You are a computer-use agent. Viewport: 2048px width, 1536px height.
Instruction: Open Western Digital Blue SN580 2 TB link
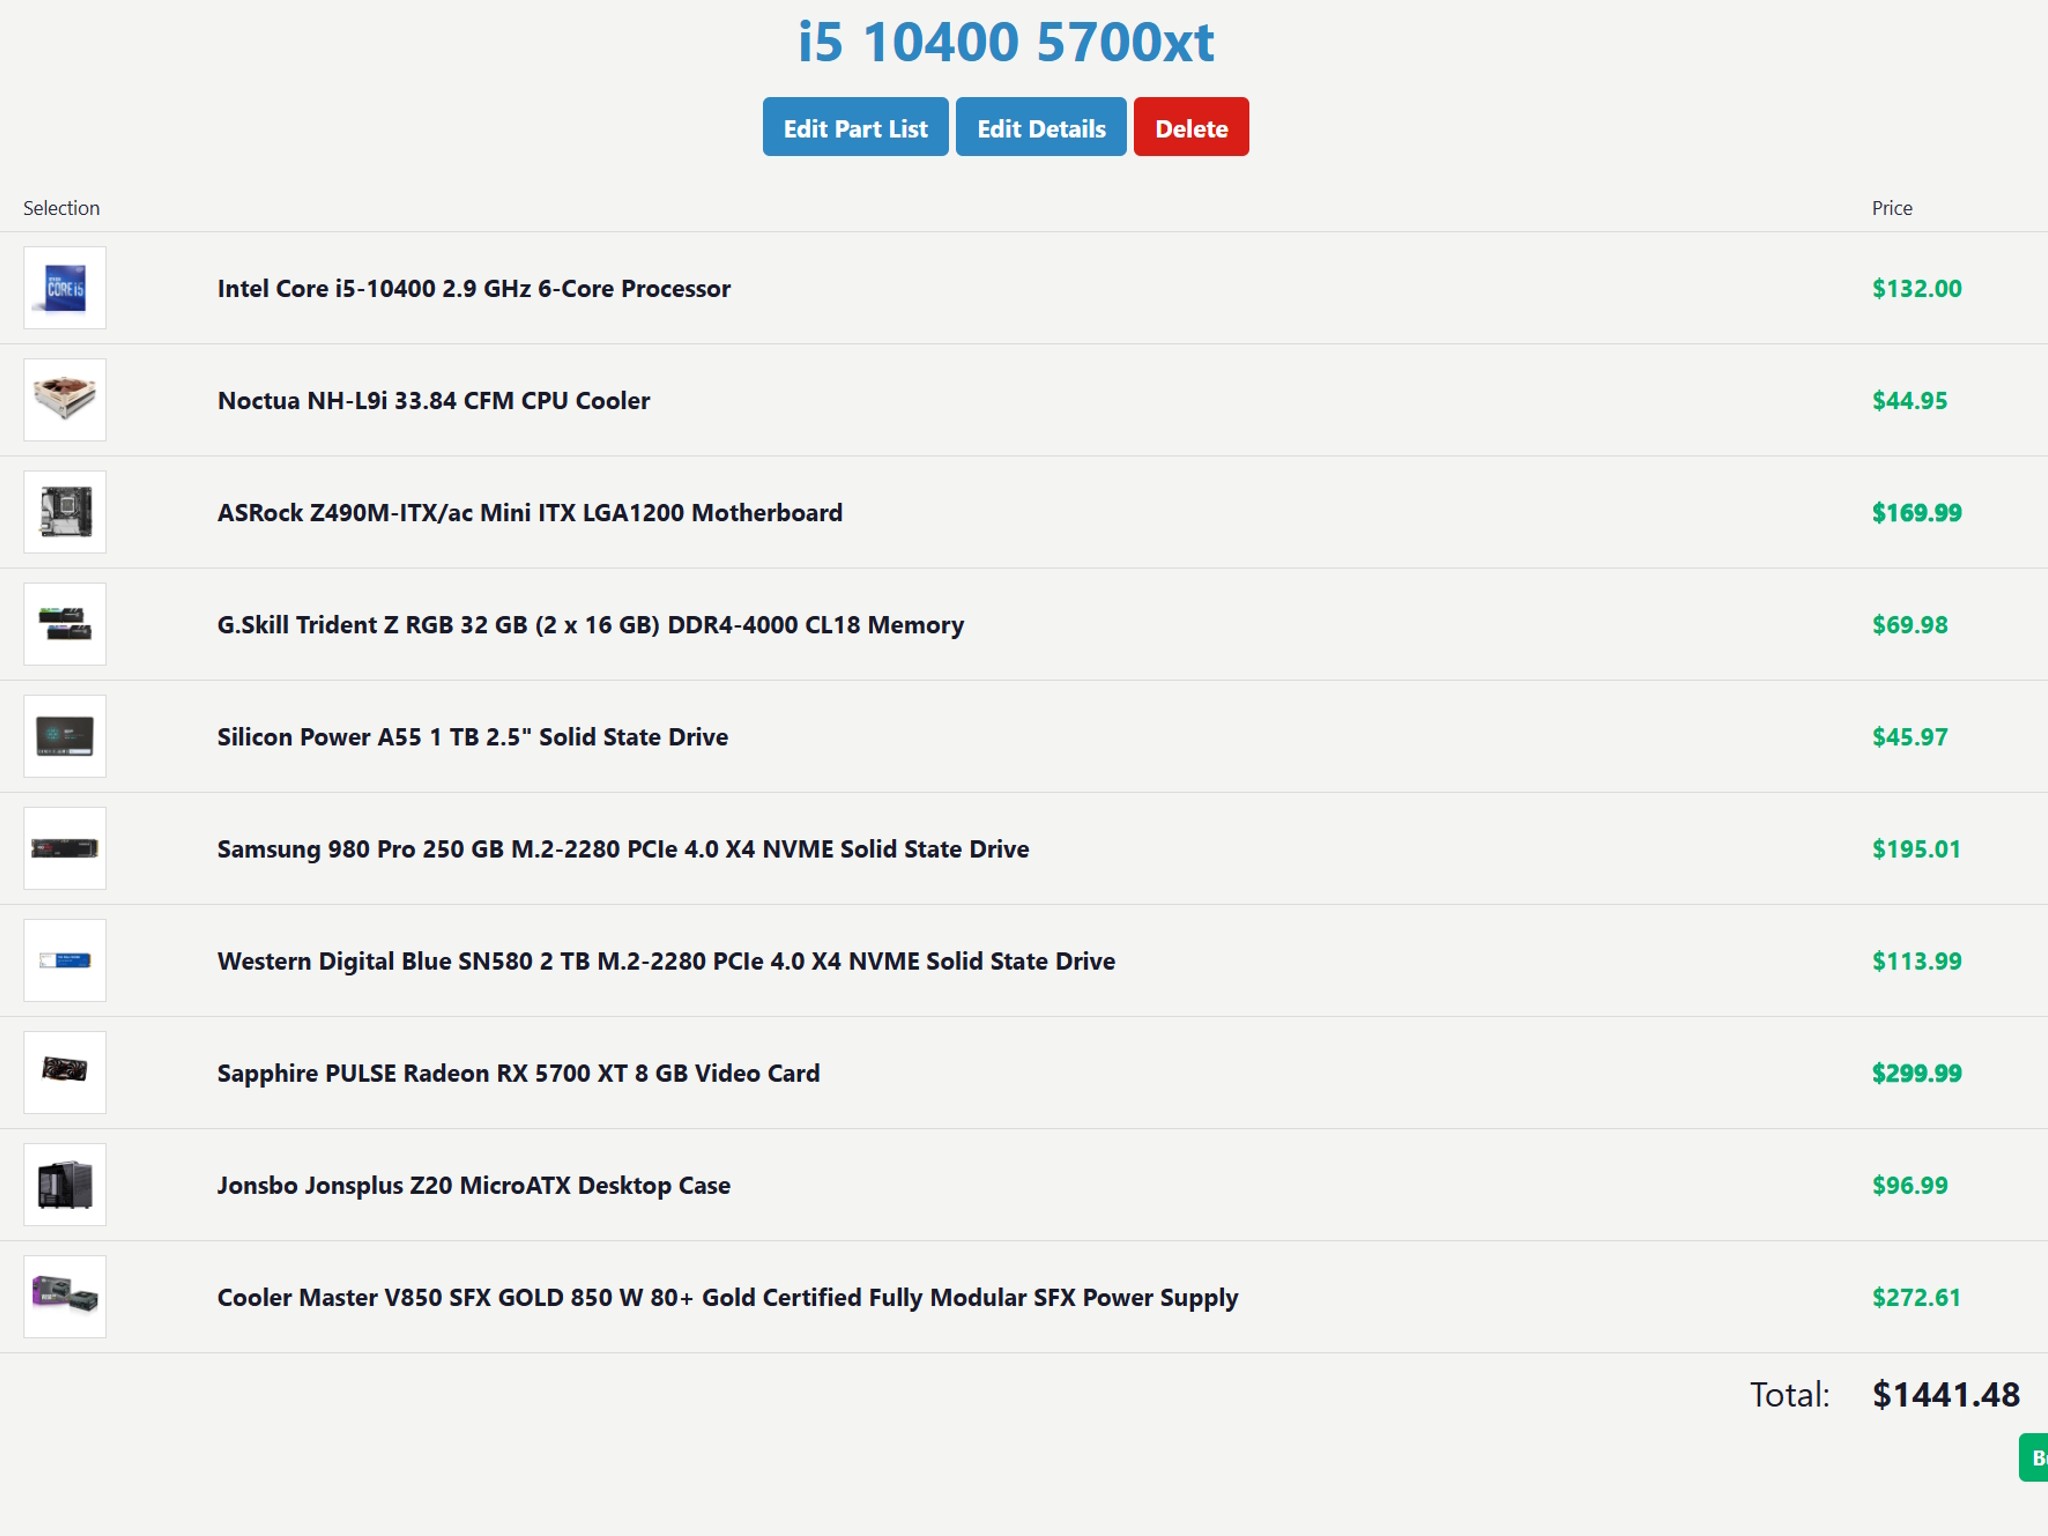666,961
